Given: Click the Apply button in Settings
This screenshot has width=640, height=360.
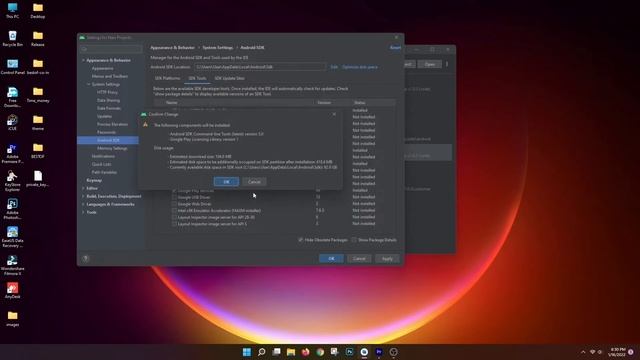Looking at the screenshot, I should (x=387, y=258).
